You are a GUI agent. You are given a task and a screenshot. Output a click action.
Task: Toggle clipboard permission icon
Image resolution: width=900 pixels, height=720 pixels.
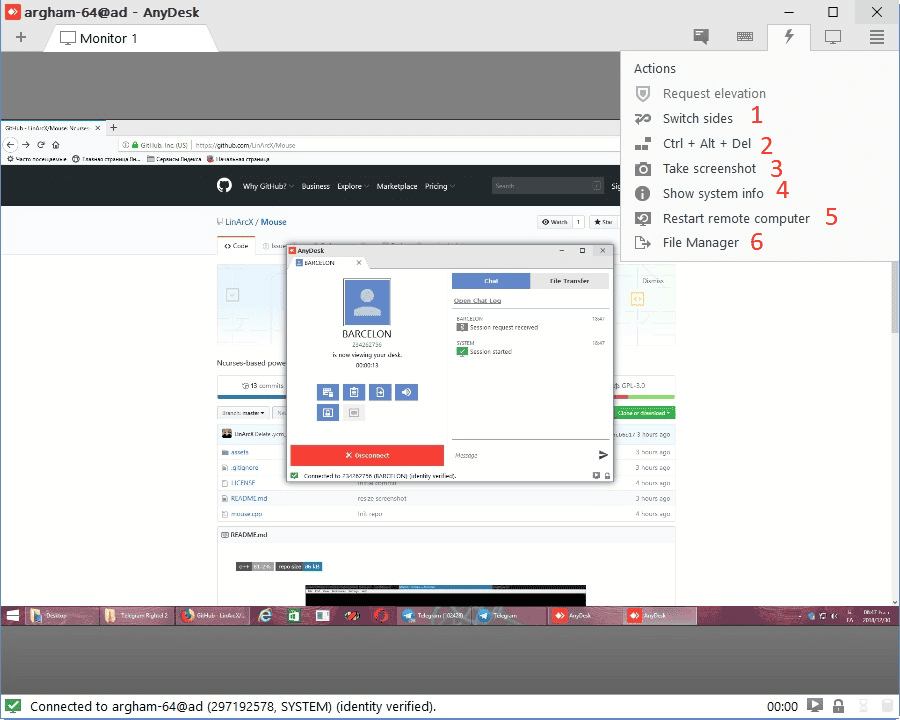click(354, 392)
